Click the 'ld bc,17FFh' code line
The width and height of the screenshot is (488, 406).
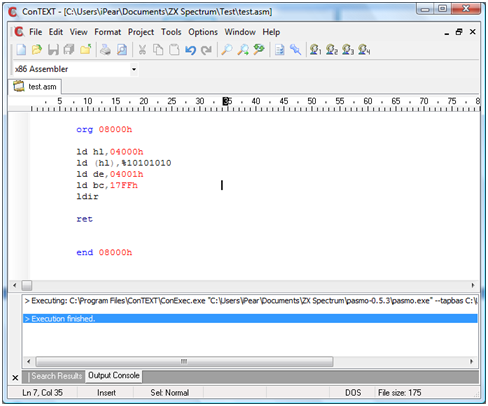107,185
